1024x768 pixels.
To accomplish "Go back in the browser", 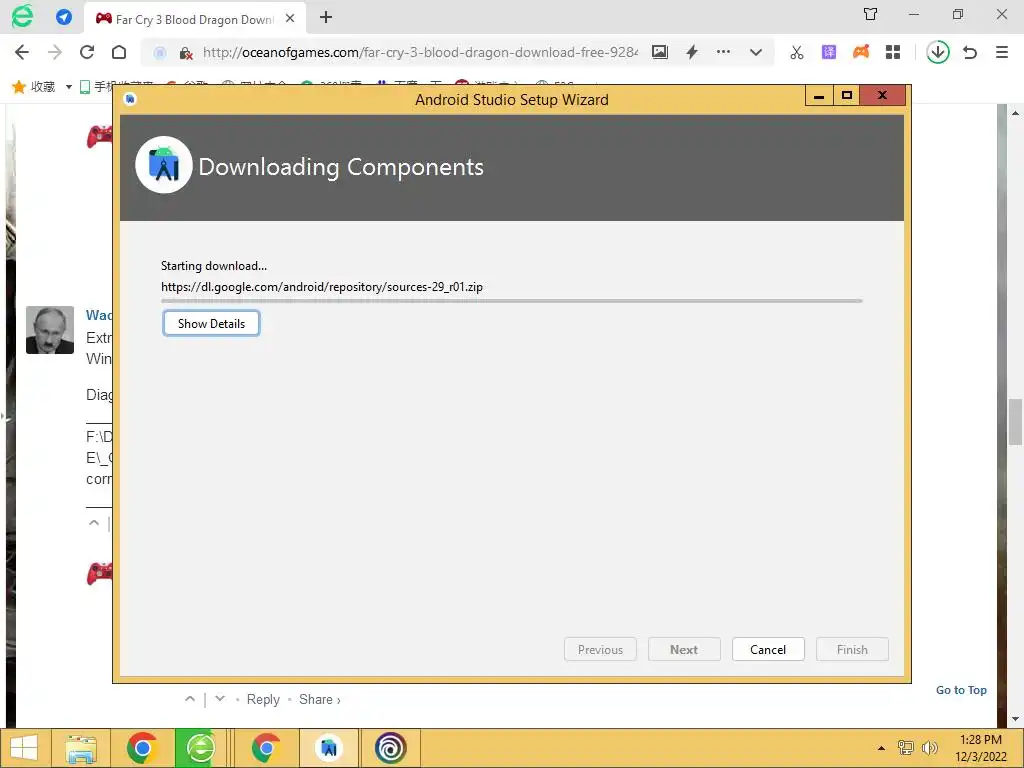I will (22, 52).
